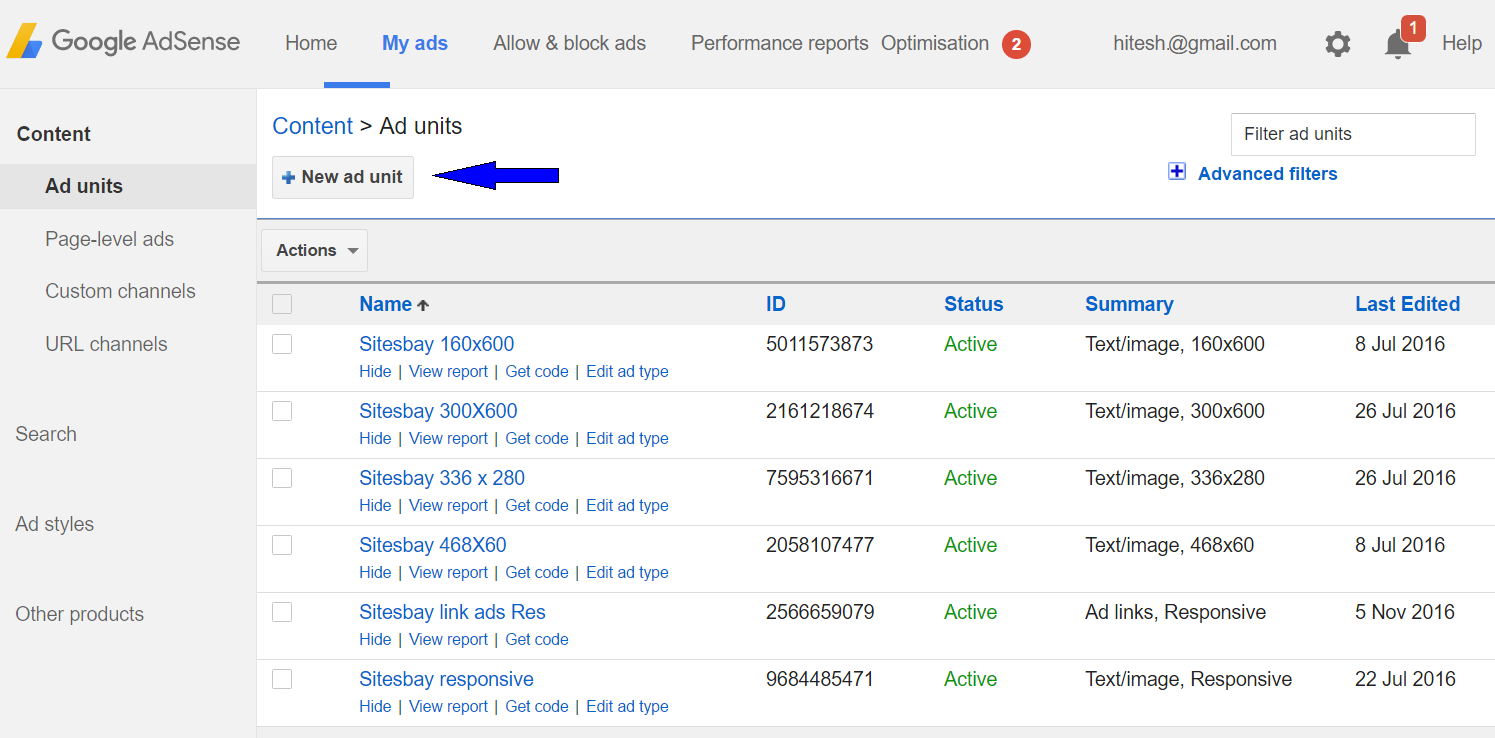This screenshot has width=1495, height=738.
Task: Check the box for Sitesbay 300X600
Action: (x=282, y=411)
